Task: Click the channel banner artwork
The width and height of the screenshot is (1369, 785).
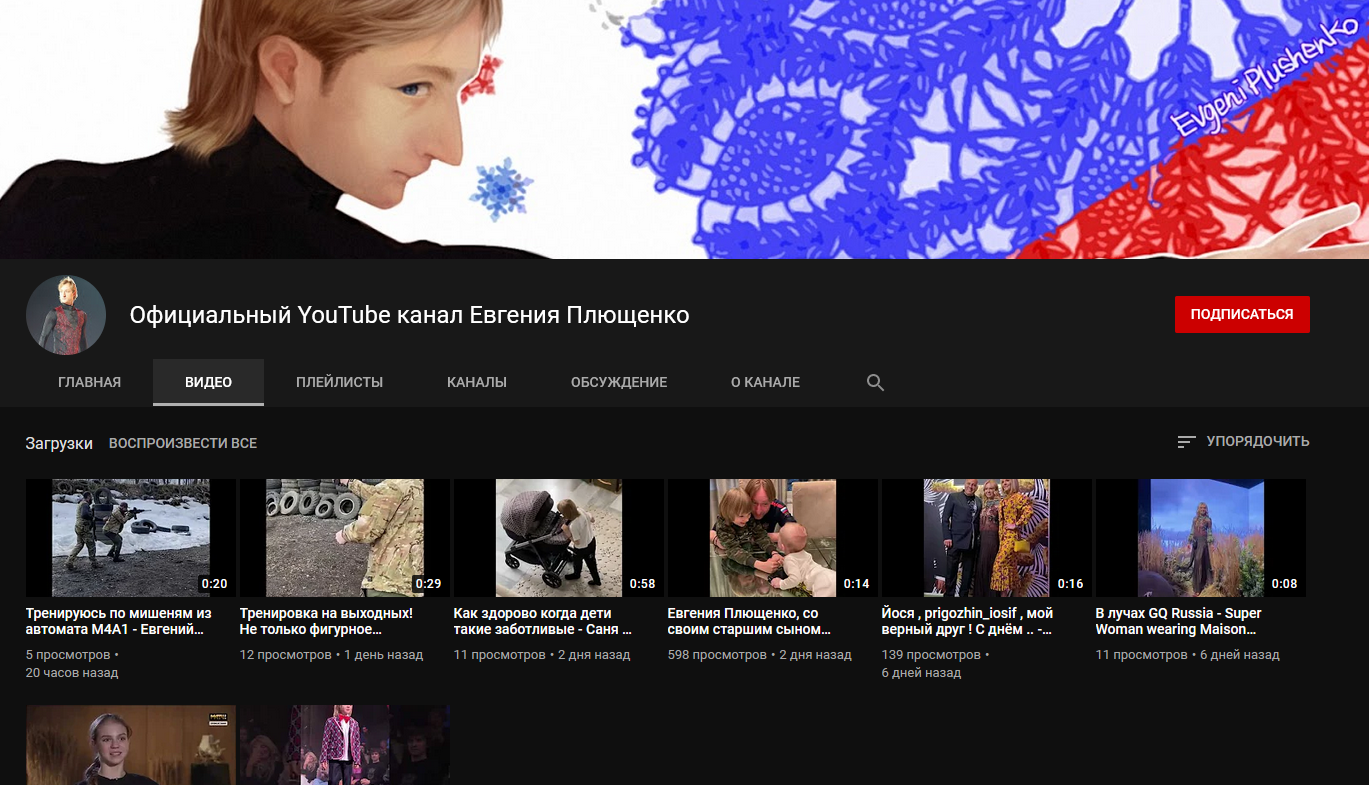Action: point(684,130)
